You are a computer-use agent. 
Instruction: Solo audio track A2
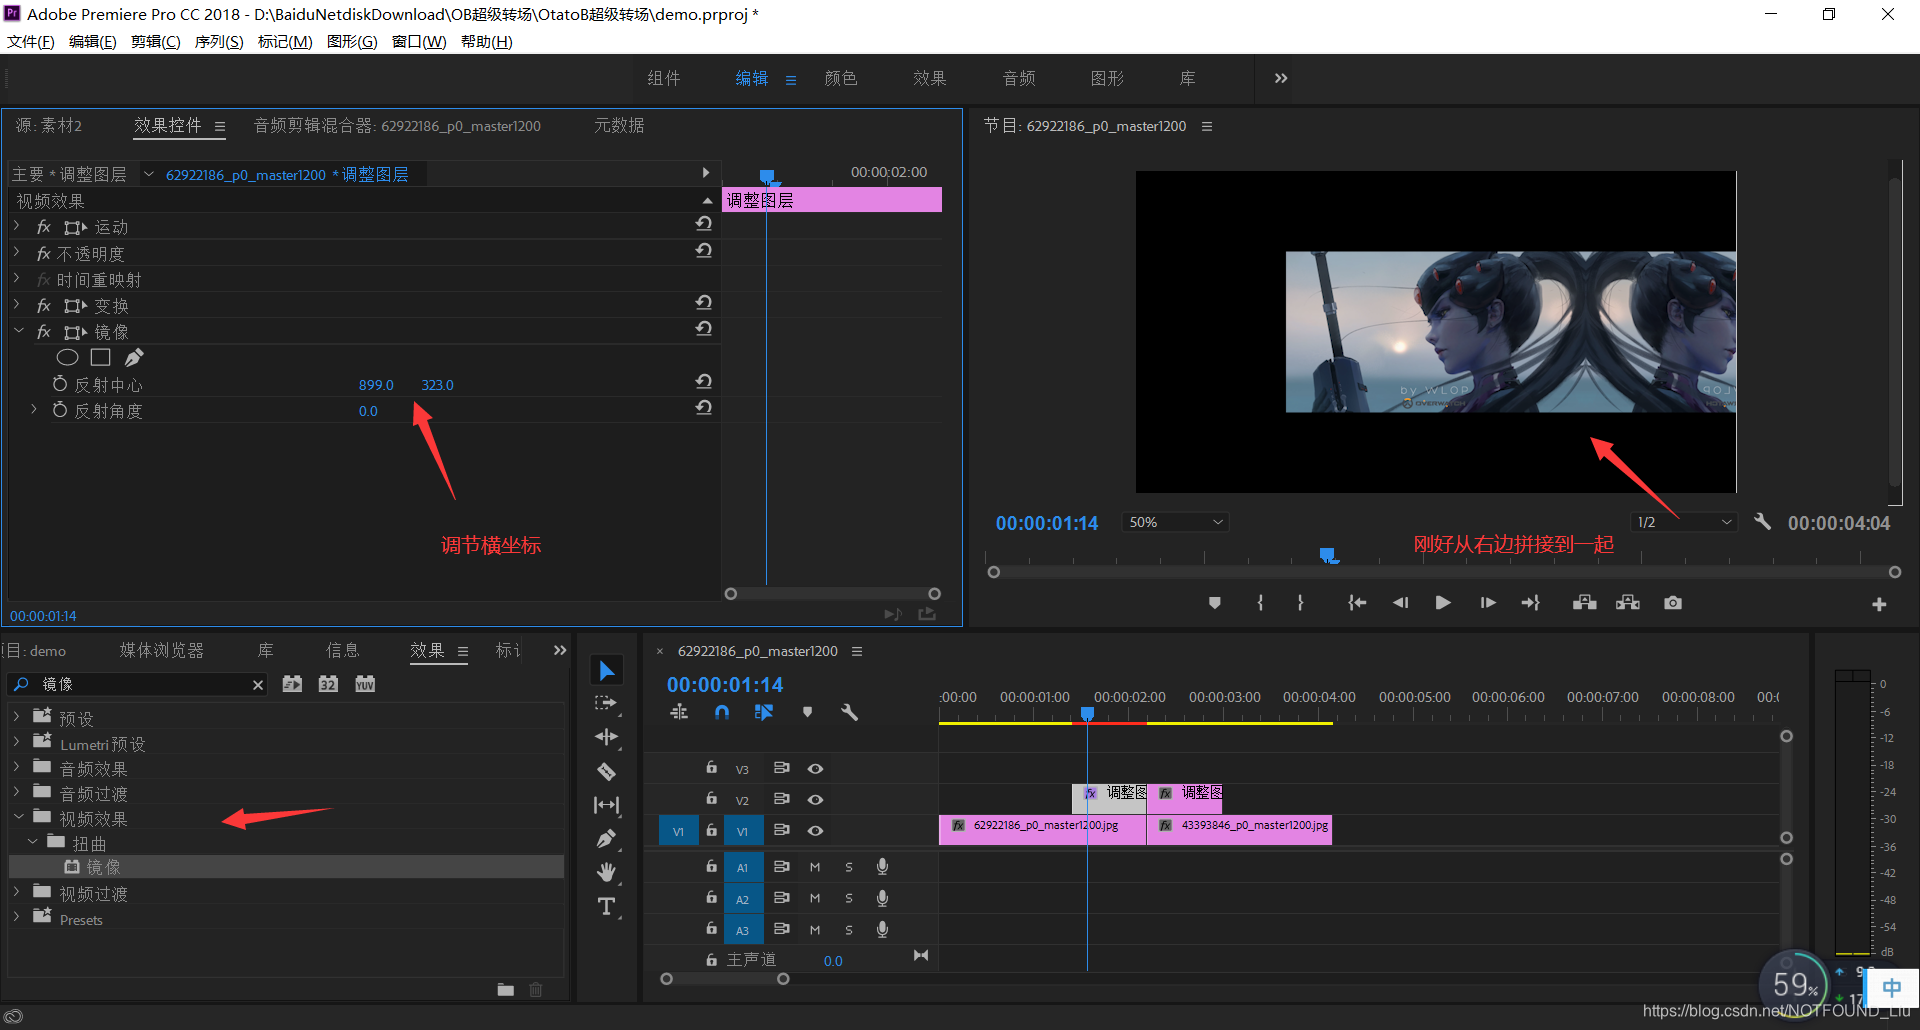pos(849,899)
